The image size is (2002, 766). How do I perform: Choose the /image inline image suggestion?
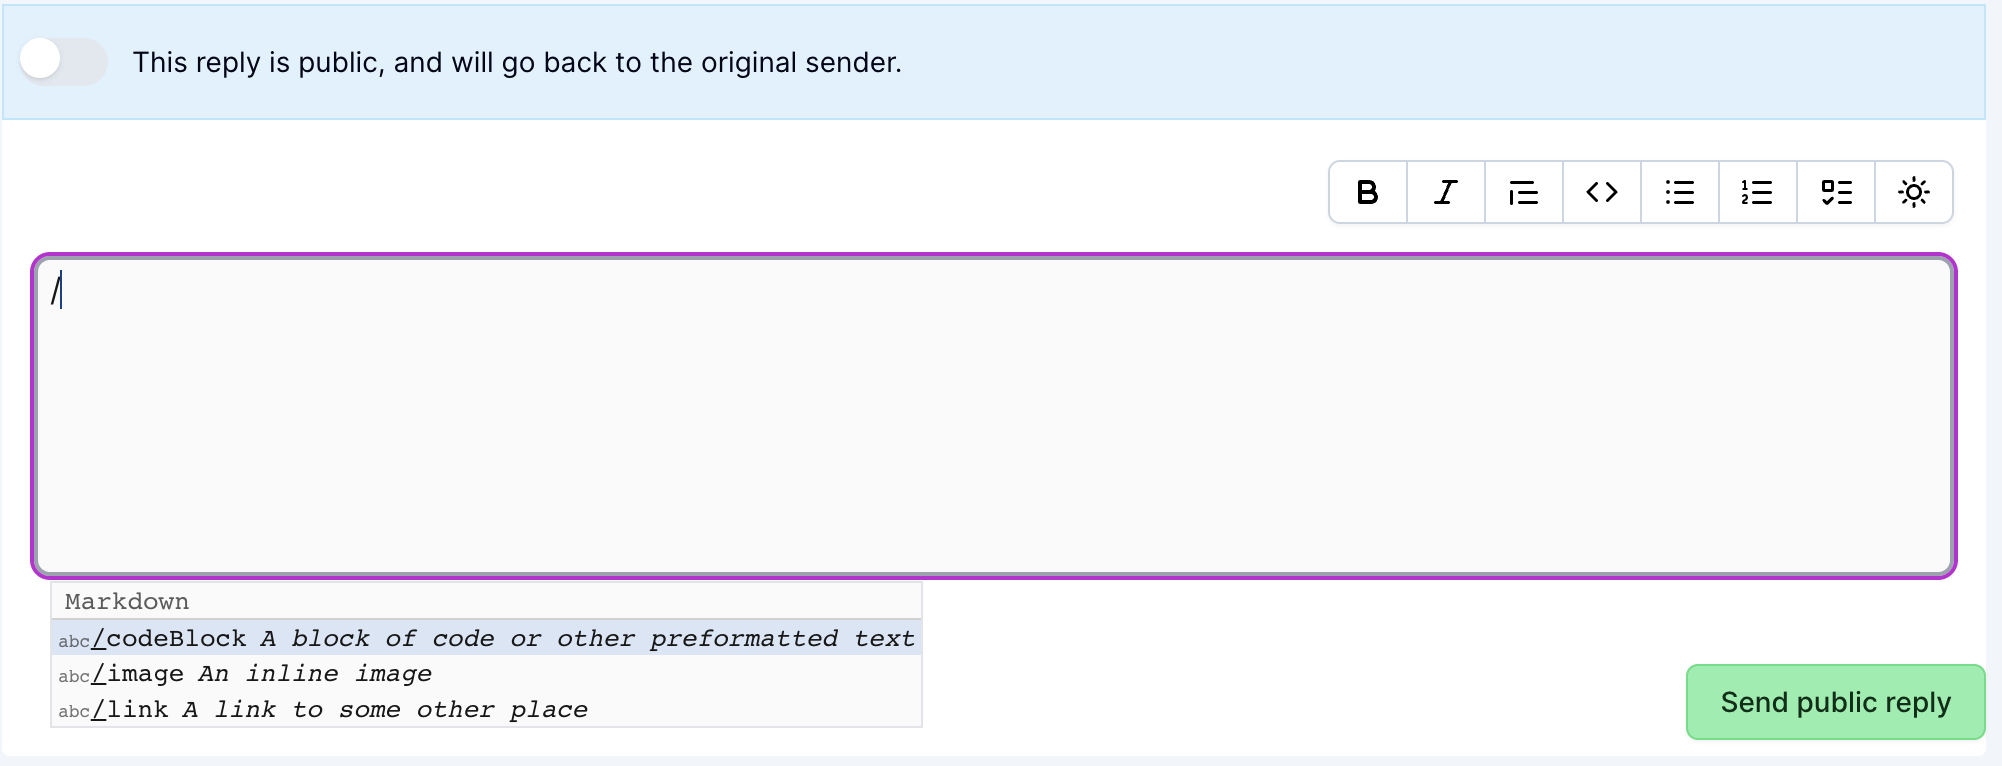[x=486, y=674]
